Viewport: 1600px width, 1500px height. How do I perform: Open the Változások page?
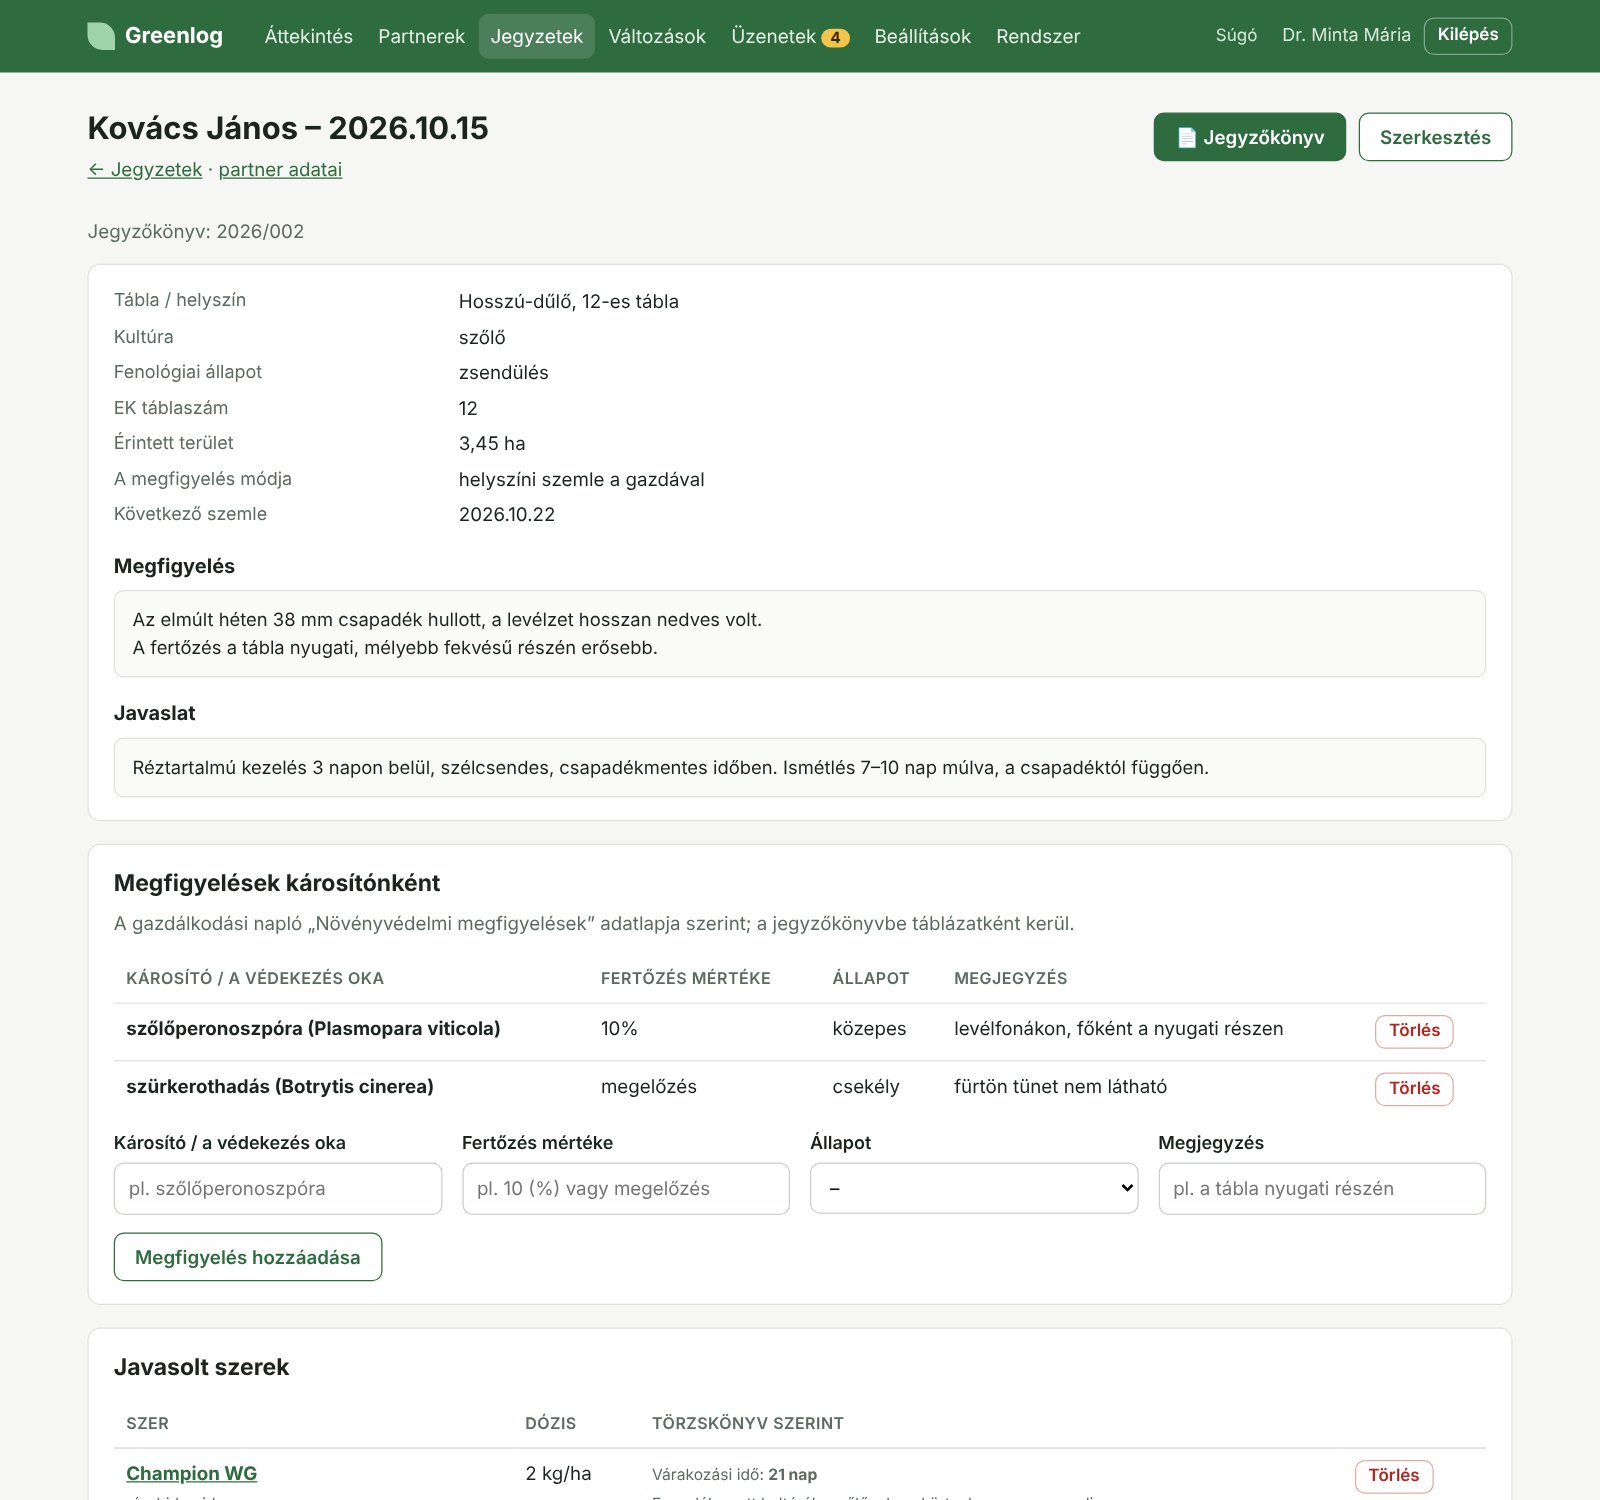click(x=657, y=36)
